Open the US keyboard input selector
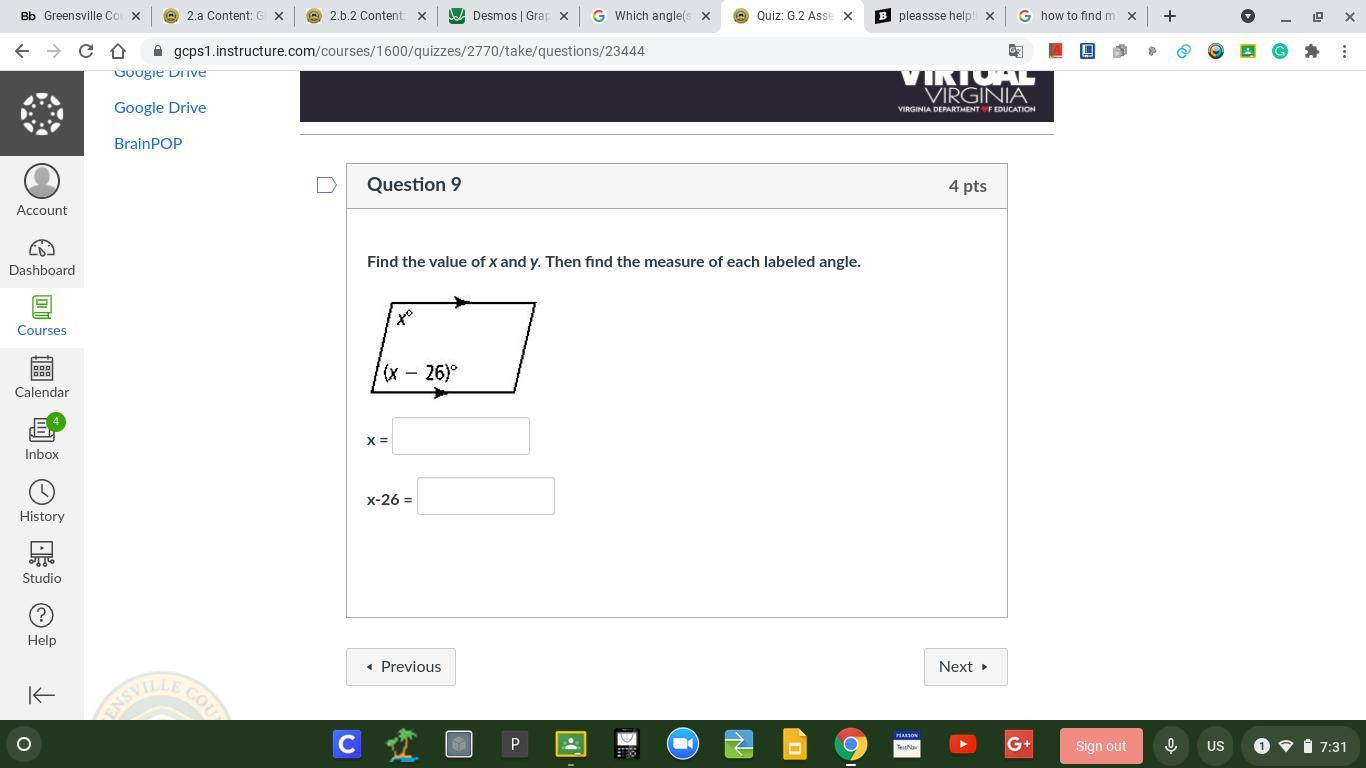Screen dimensions: 1366x768 (1216, 746)
